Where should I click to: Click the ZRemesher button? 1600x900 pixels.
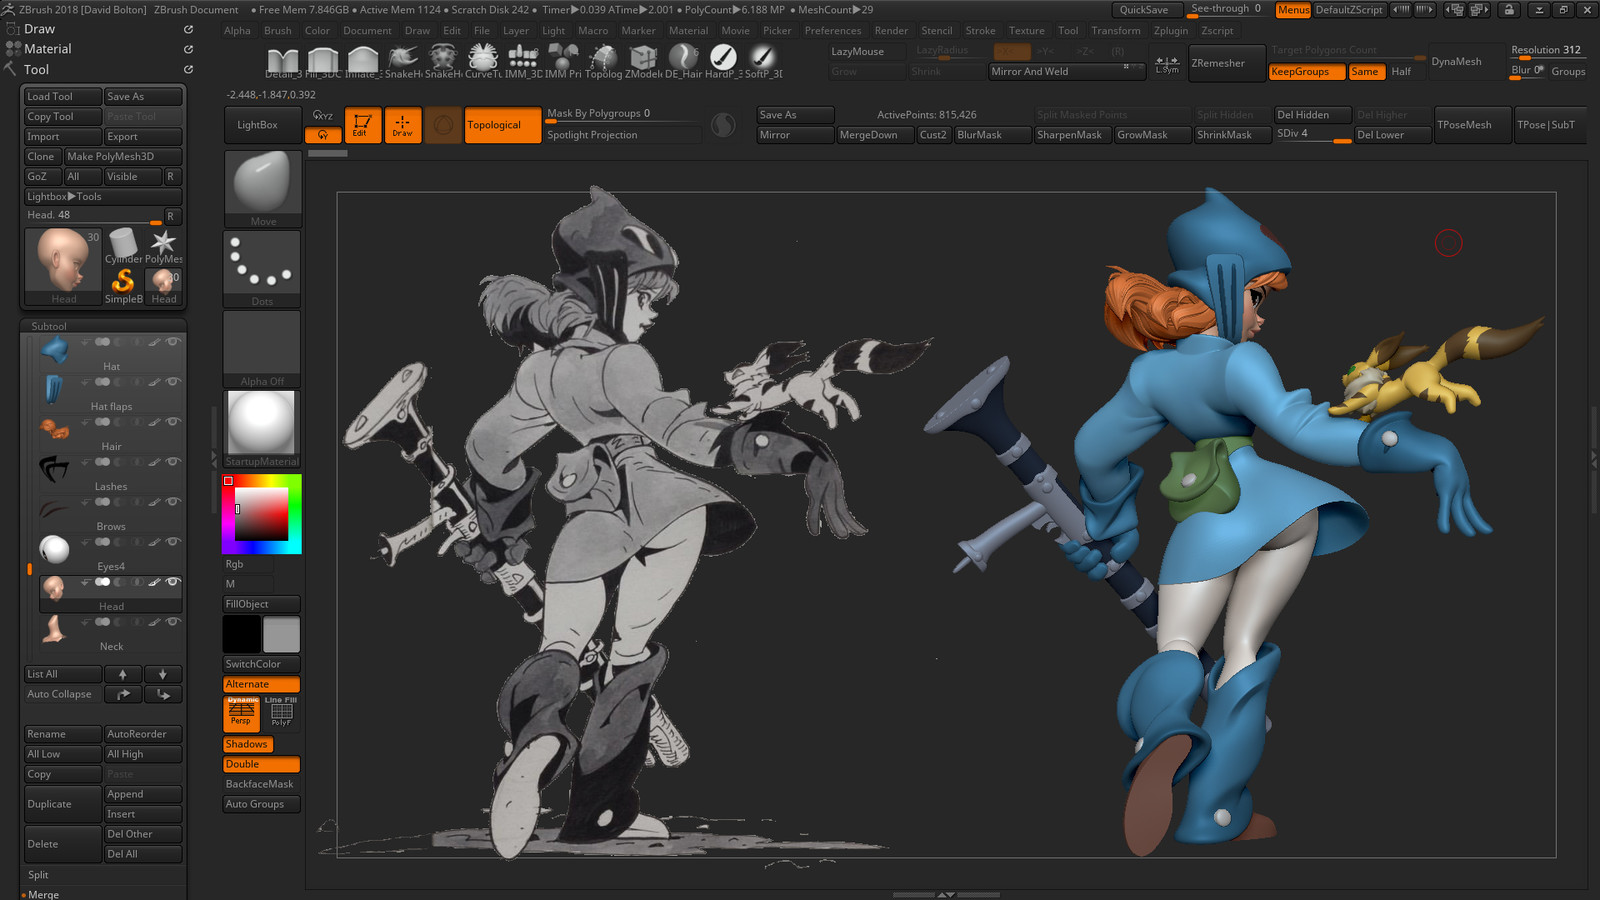(x=1226, y=63)
